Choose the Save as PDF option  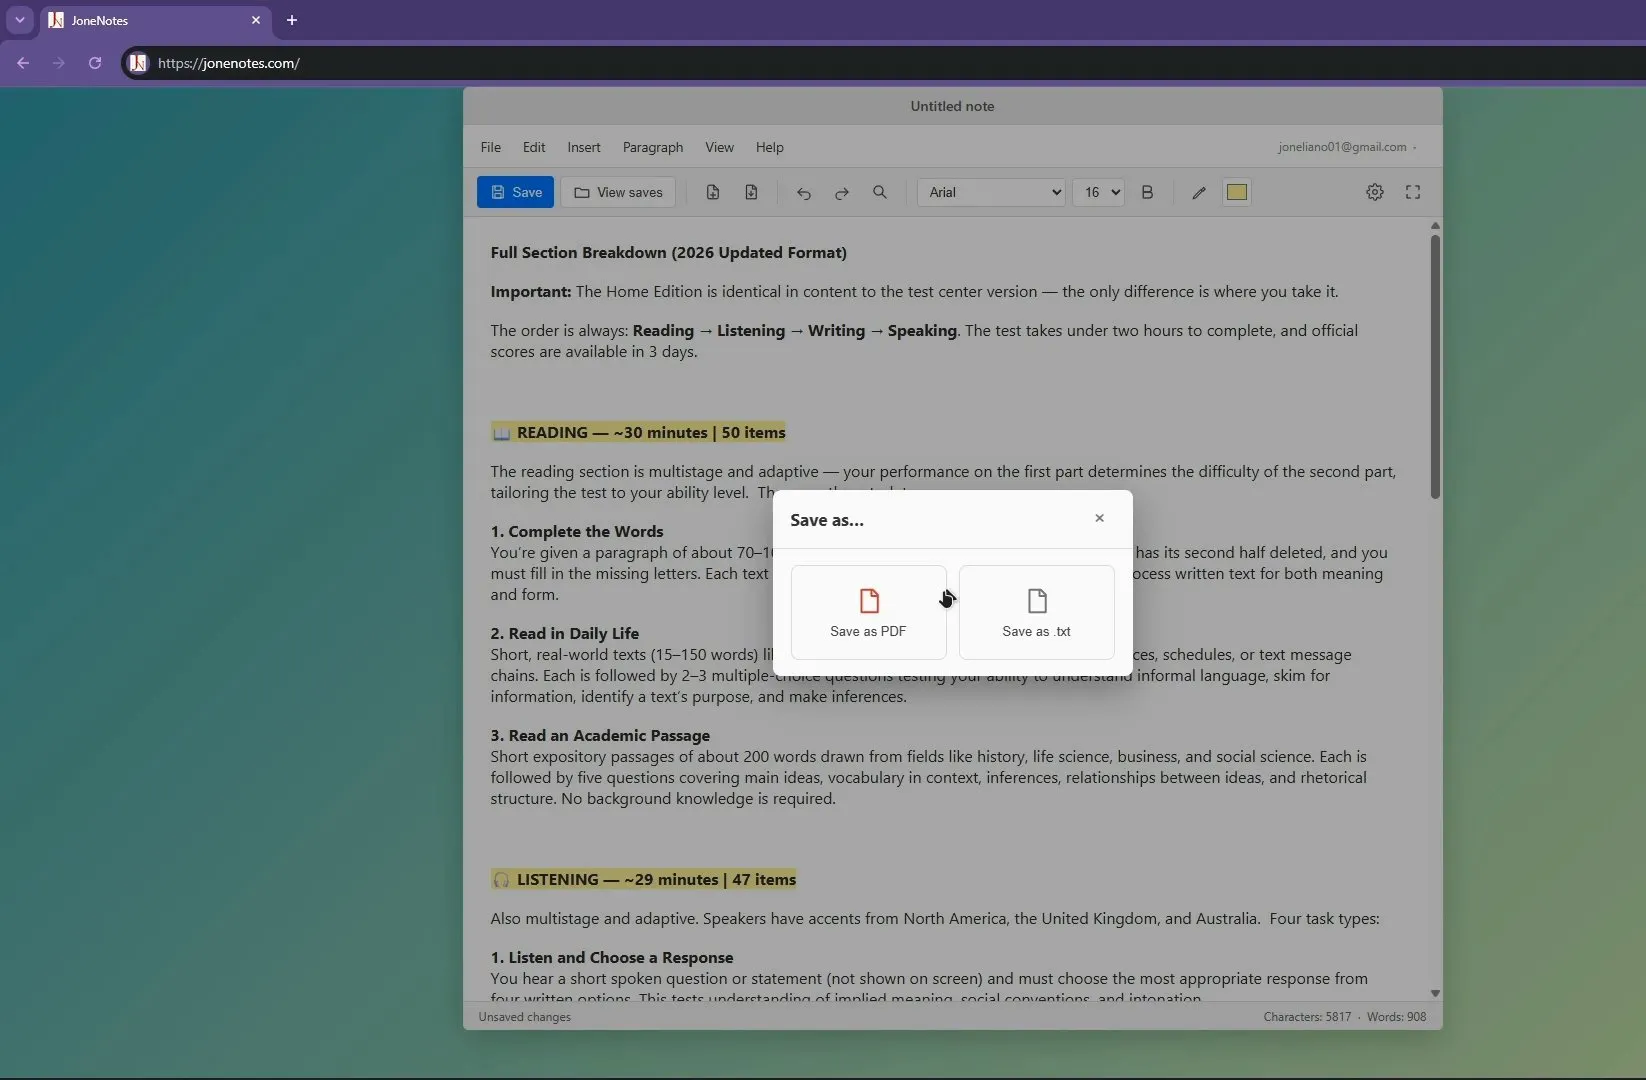[x=868, y=612]
